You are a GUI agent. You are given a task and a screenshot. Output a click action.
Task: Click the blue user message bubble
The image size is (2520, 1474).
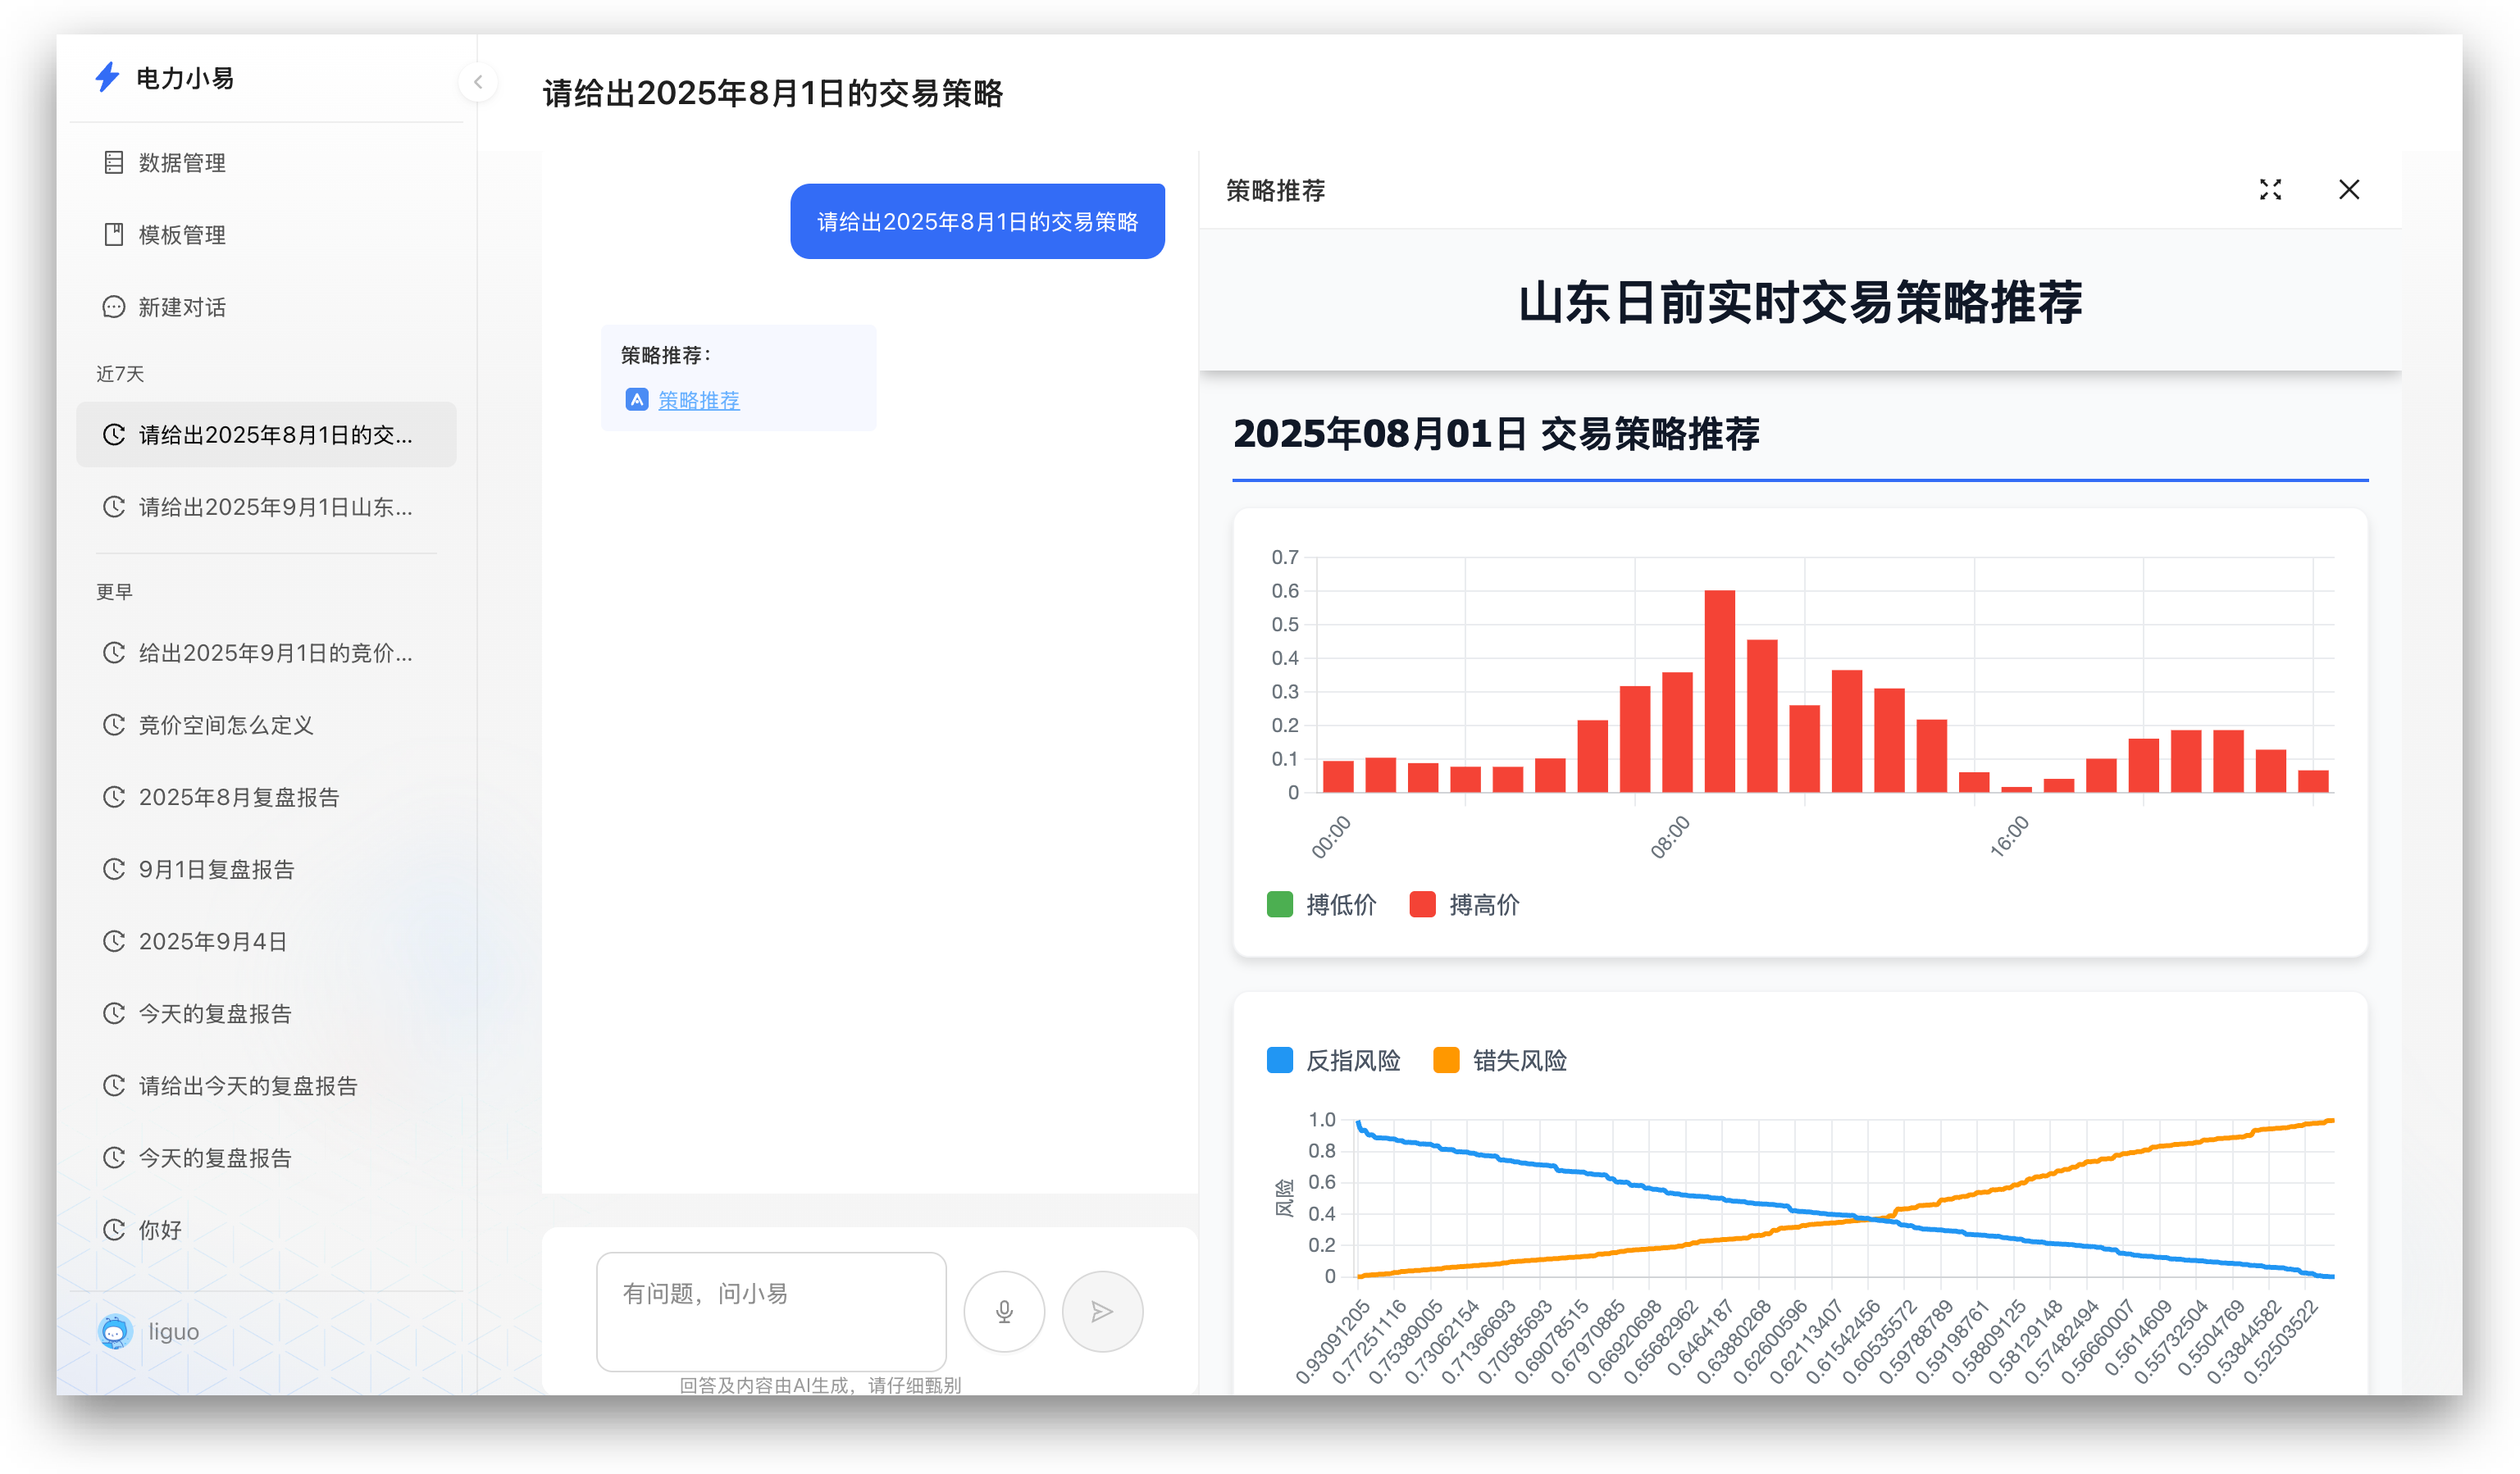(977, 221)
